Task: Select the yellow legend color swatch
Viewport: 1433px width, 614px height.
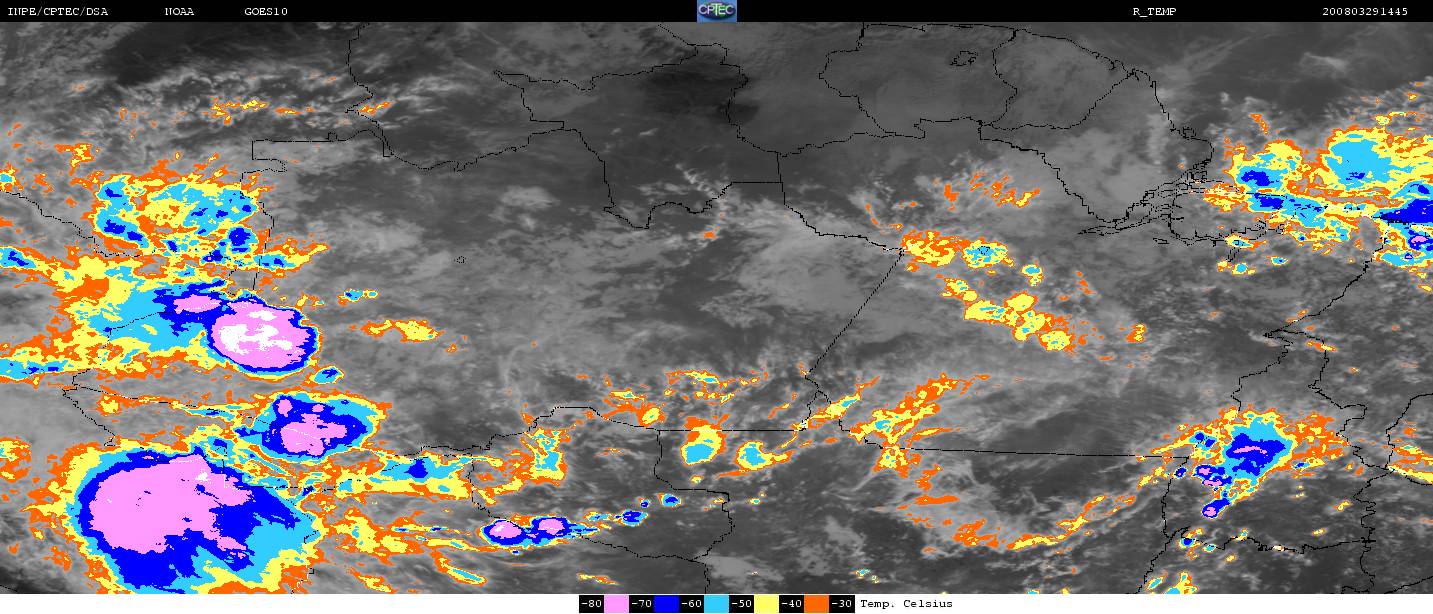Action: pos(766,604)
